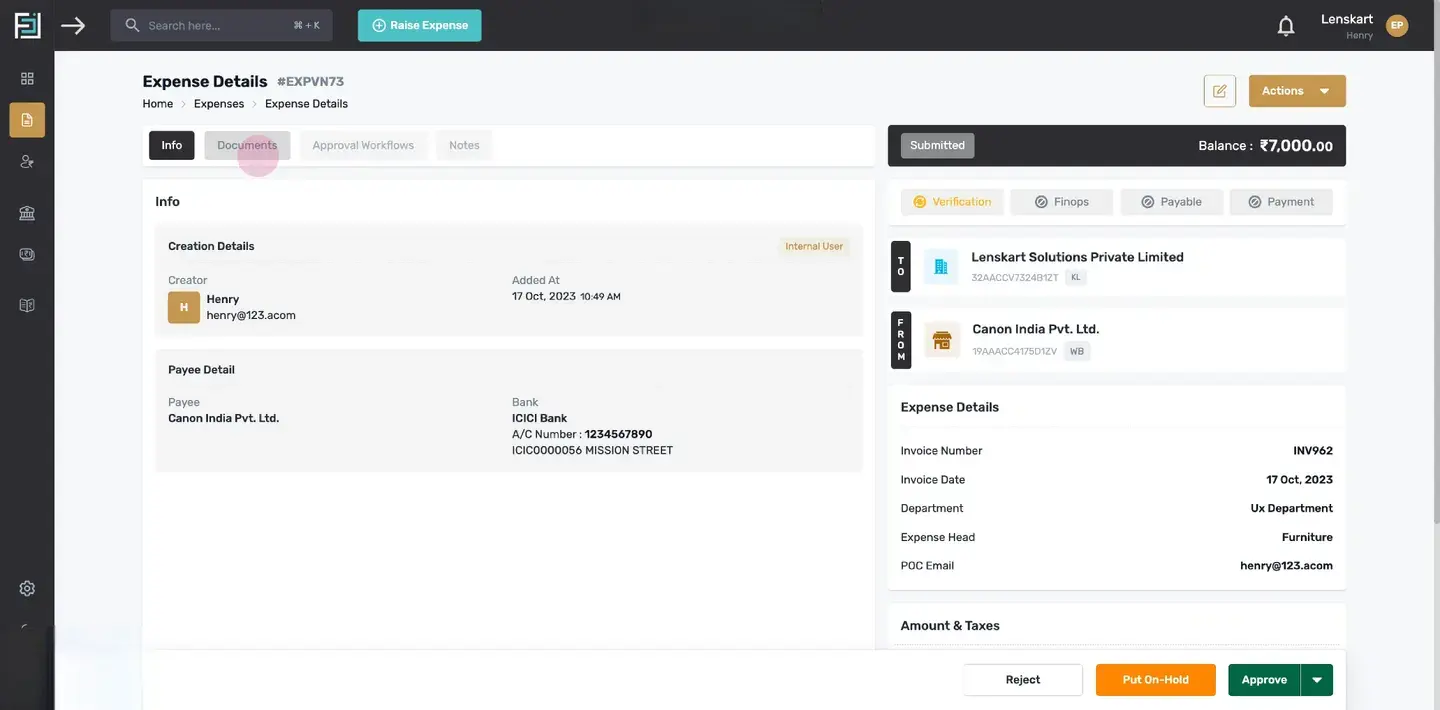Click the magnifier icon in the search bar

pyautogui.click(x=132, y=25)
